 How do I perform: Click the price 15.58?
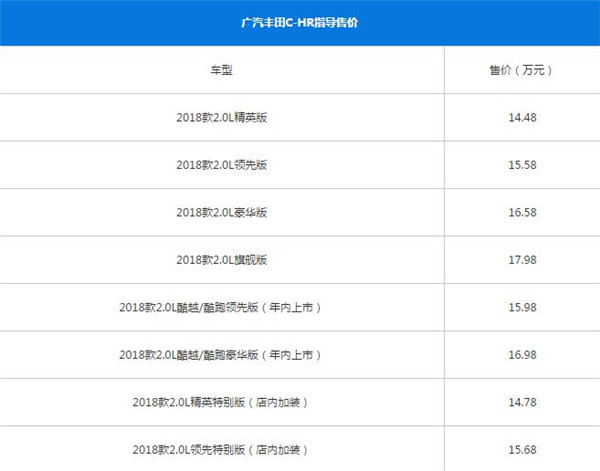522,165
